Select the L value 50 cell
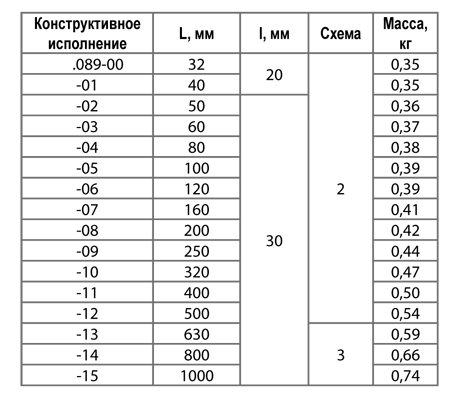 tap(197, 106)
